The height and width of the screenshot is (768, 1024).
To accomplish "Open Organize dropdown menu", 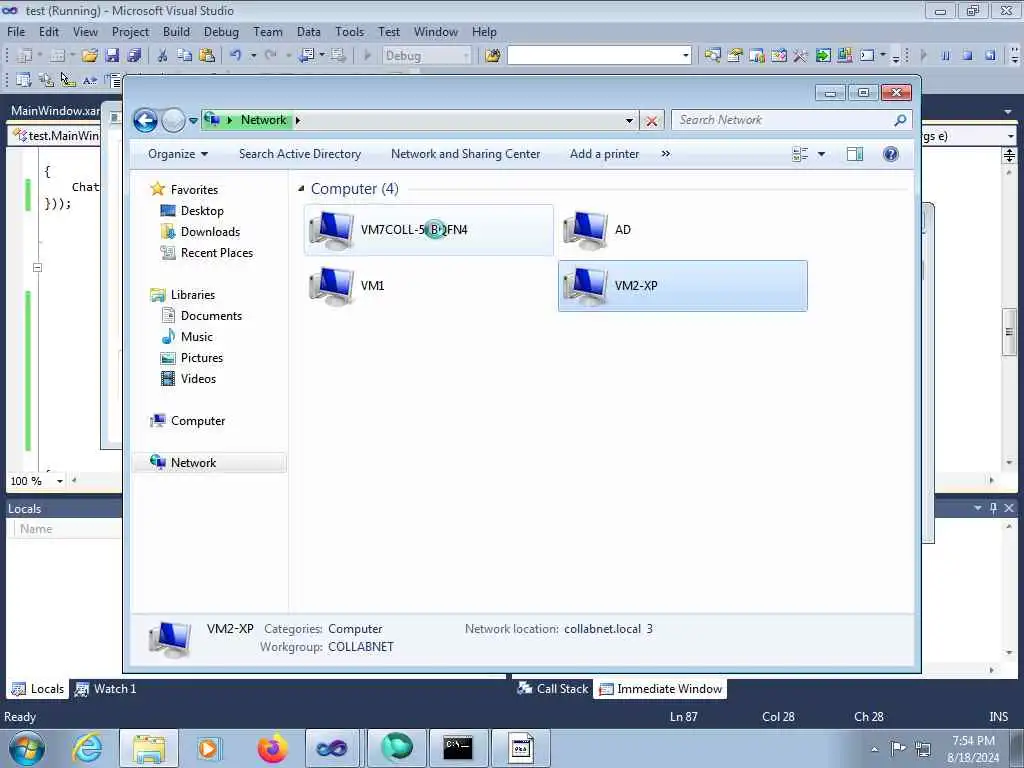I will coord(178,154).
